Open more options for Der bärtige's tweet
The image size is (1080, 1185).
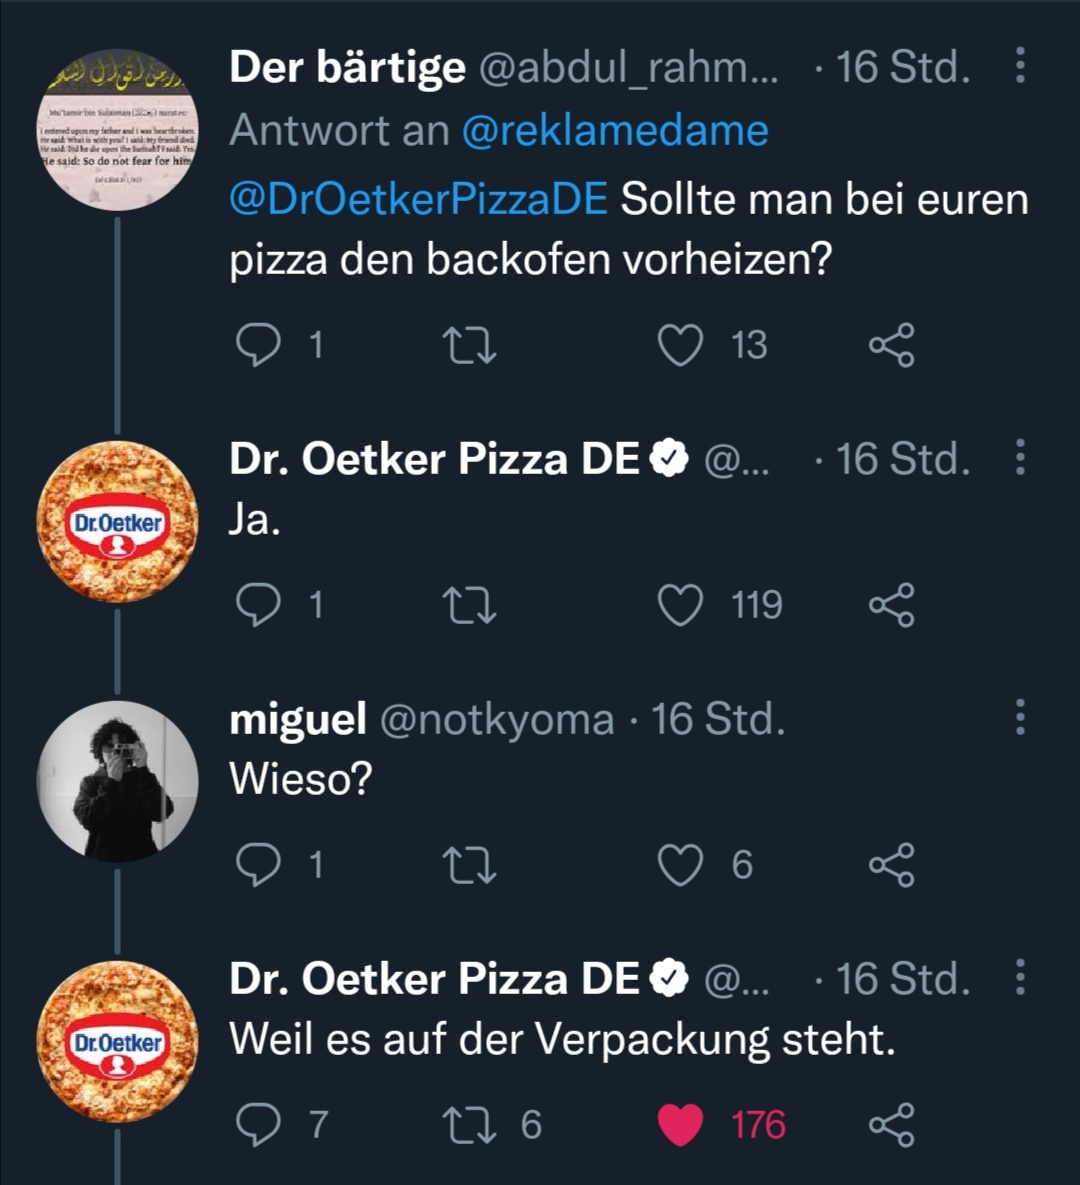click(x=1020, y=66)
